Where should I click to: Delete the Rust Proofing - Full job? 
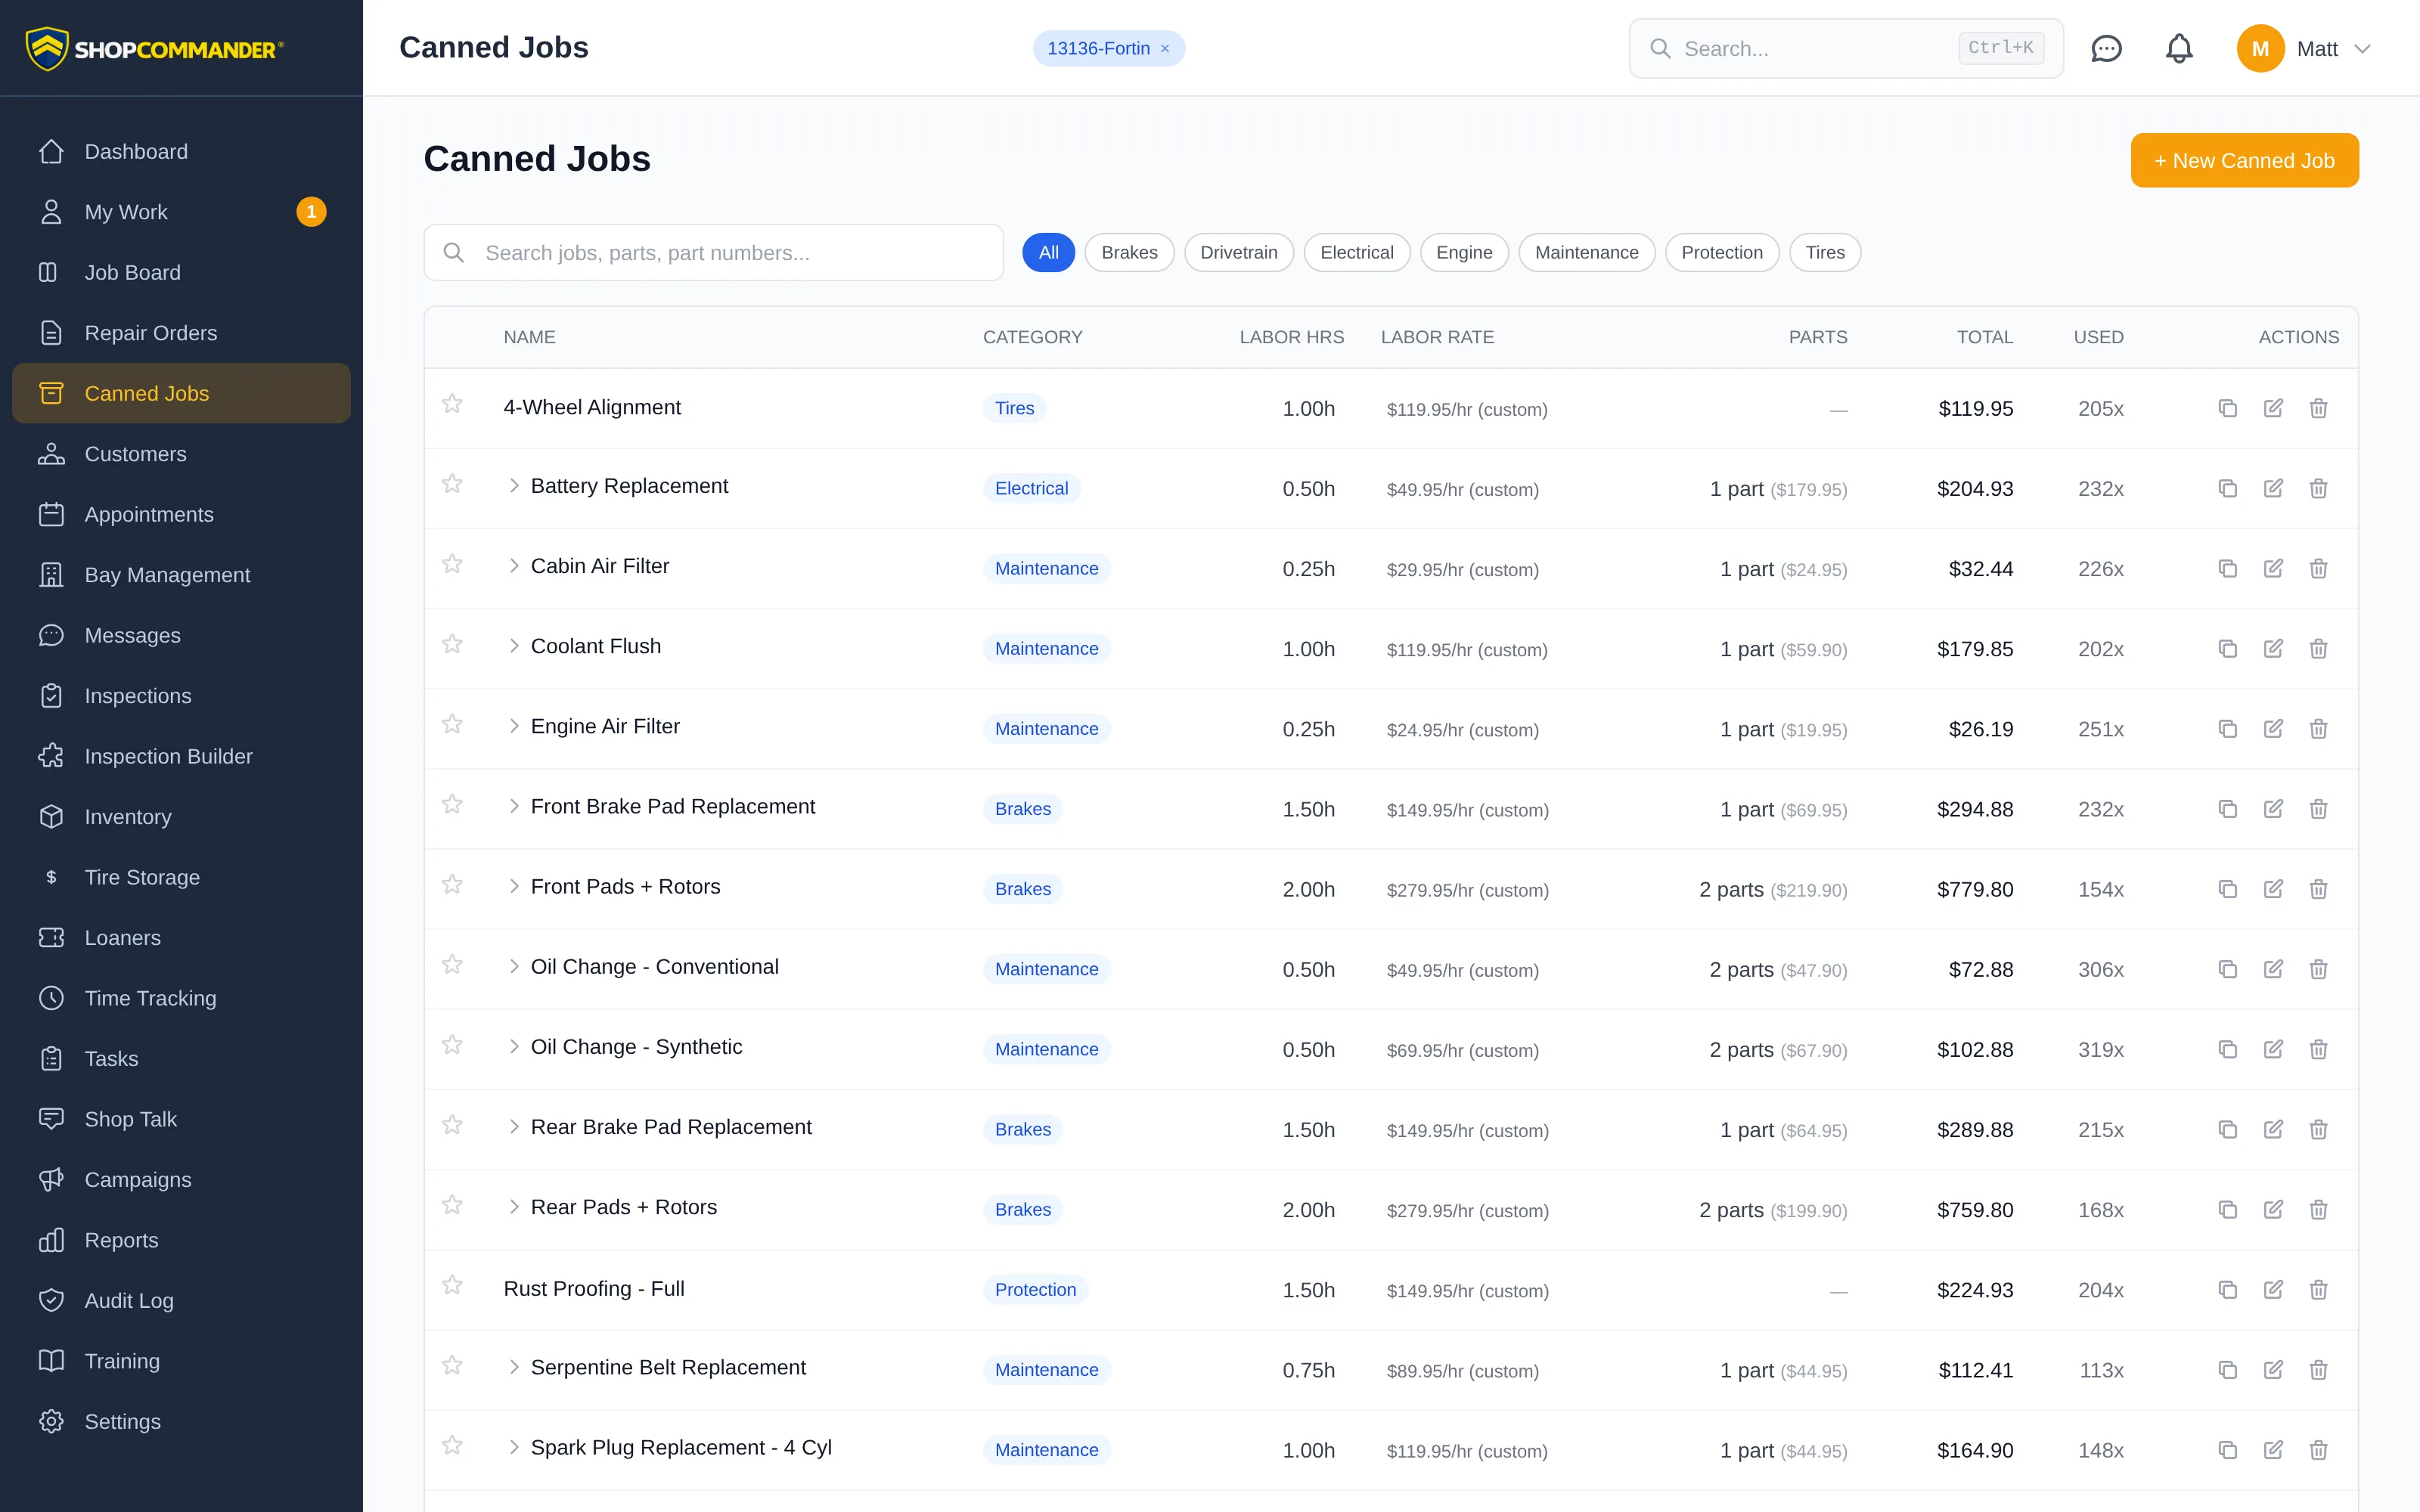2318,1289
